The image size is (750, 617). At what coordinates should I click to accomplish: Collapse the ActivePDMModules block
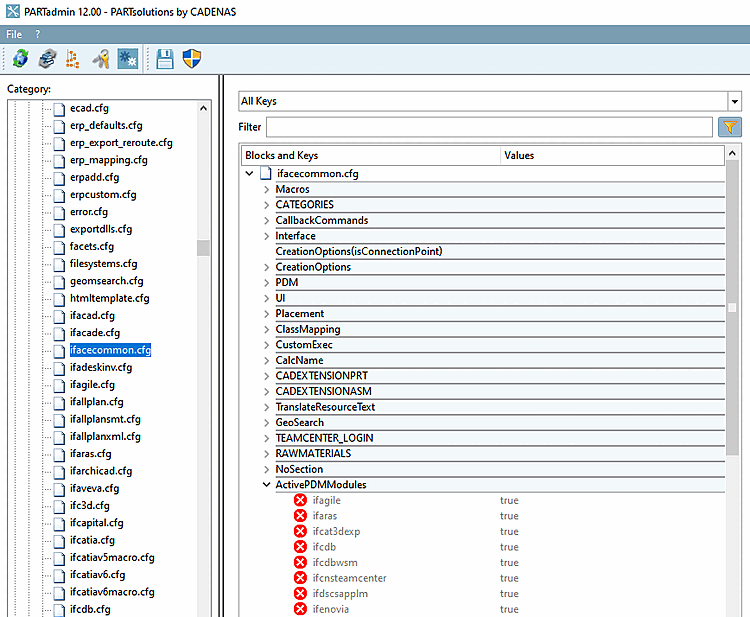pos(266,485)
